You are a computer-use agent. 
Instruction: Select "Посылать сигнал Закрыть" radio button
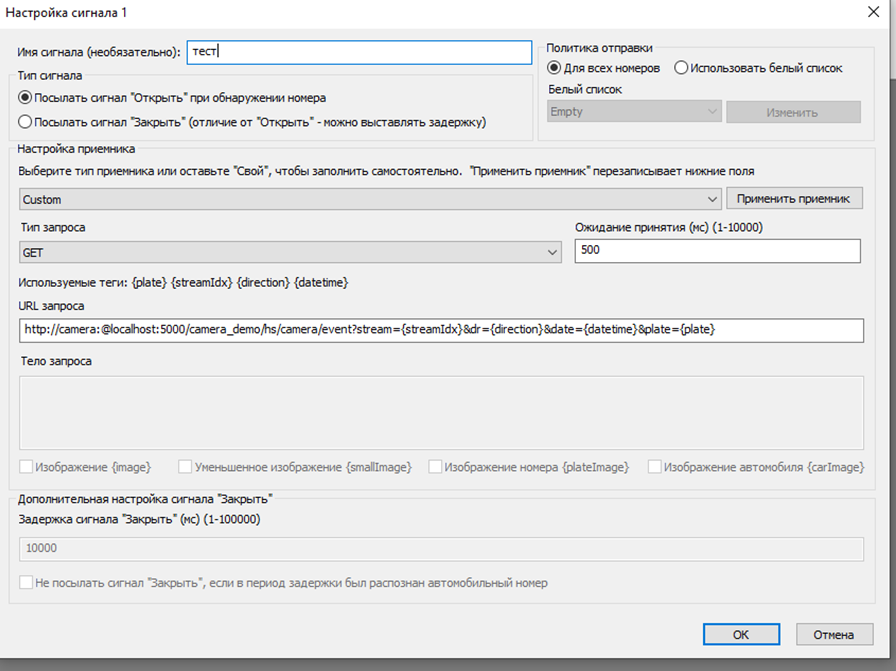(26, 122)
